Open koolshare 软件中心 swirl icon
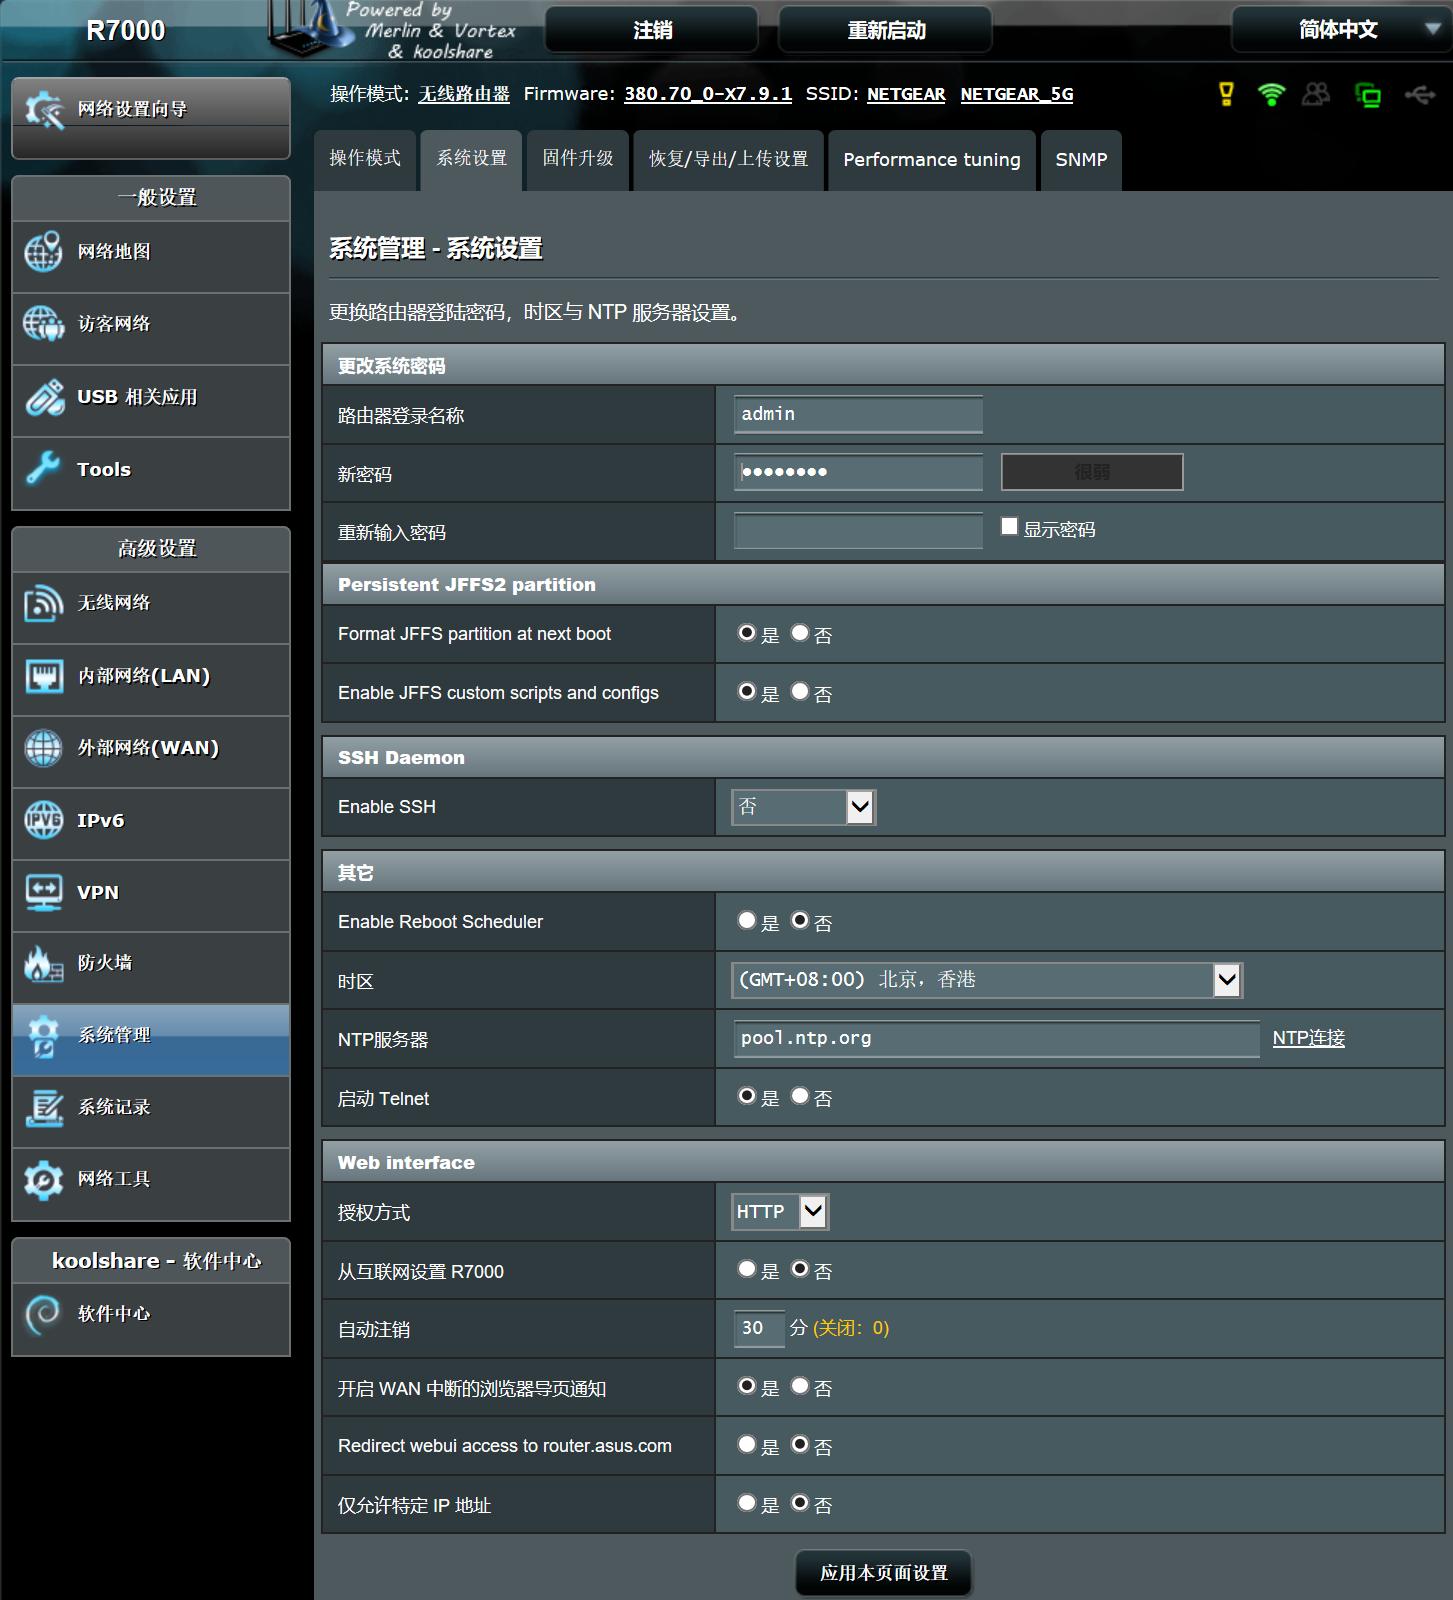Image resolution: width=1453 pixels, height=1600 pixels. point(43,1314)
